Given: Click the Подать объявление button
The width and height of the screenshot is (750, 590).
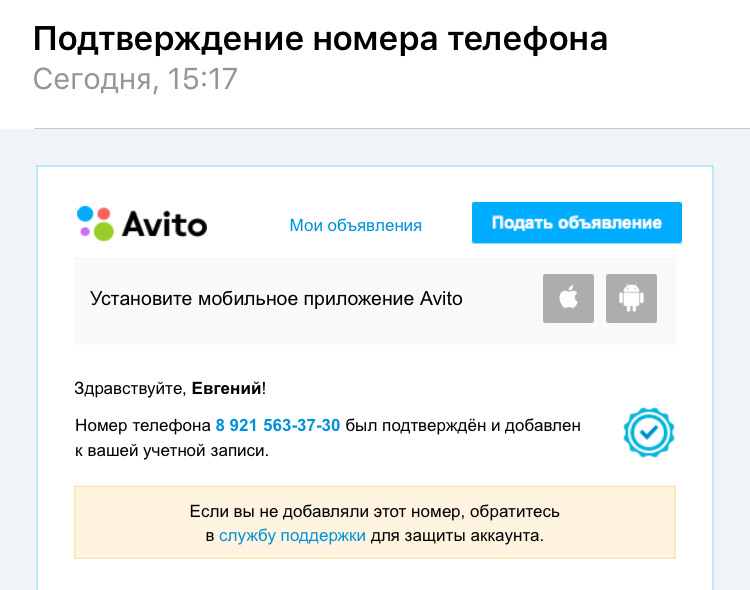Looking at the screenshot, I should (x=577, y=223).
